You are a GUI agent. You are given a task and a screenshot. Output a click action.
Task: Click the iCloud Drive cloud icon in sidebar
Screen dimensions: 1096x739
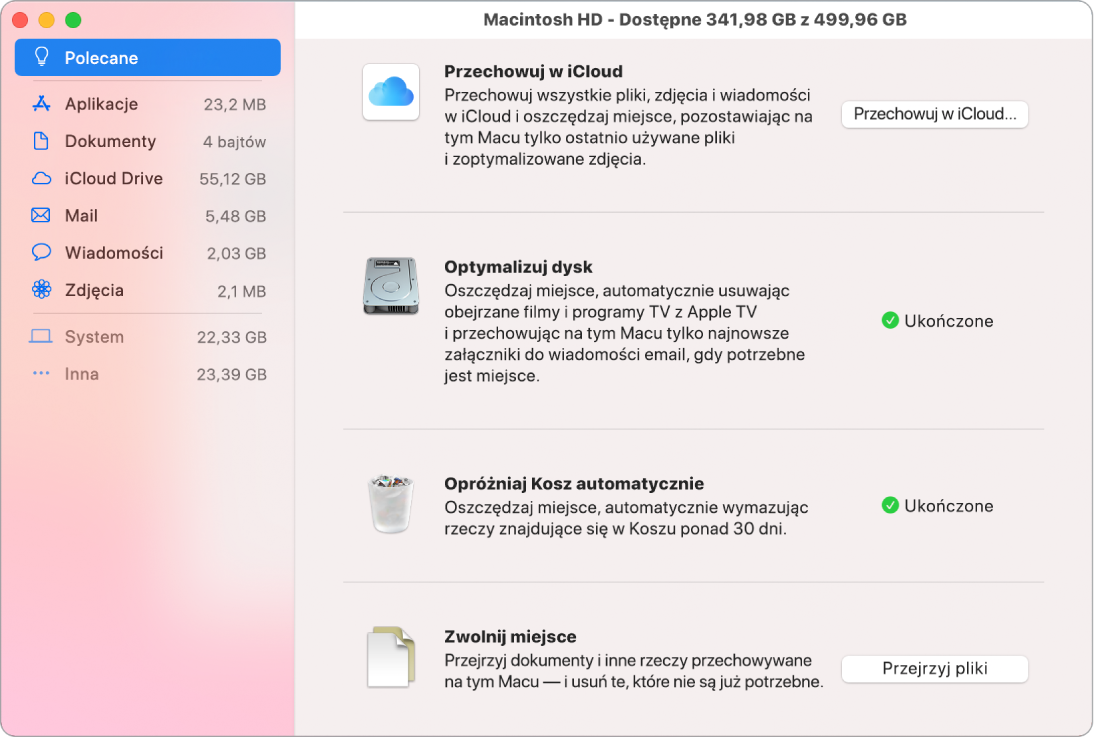coord(41,178)
